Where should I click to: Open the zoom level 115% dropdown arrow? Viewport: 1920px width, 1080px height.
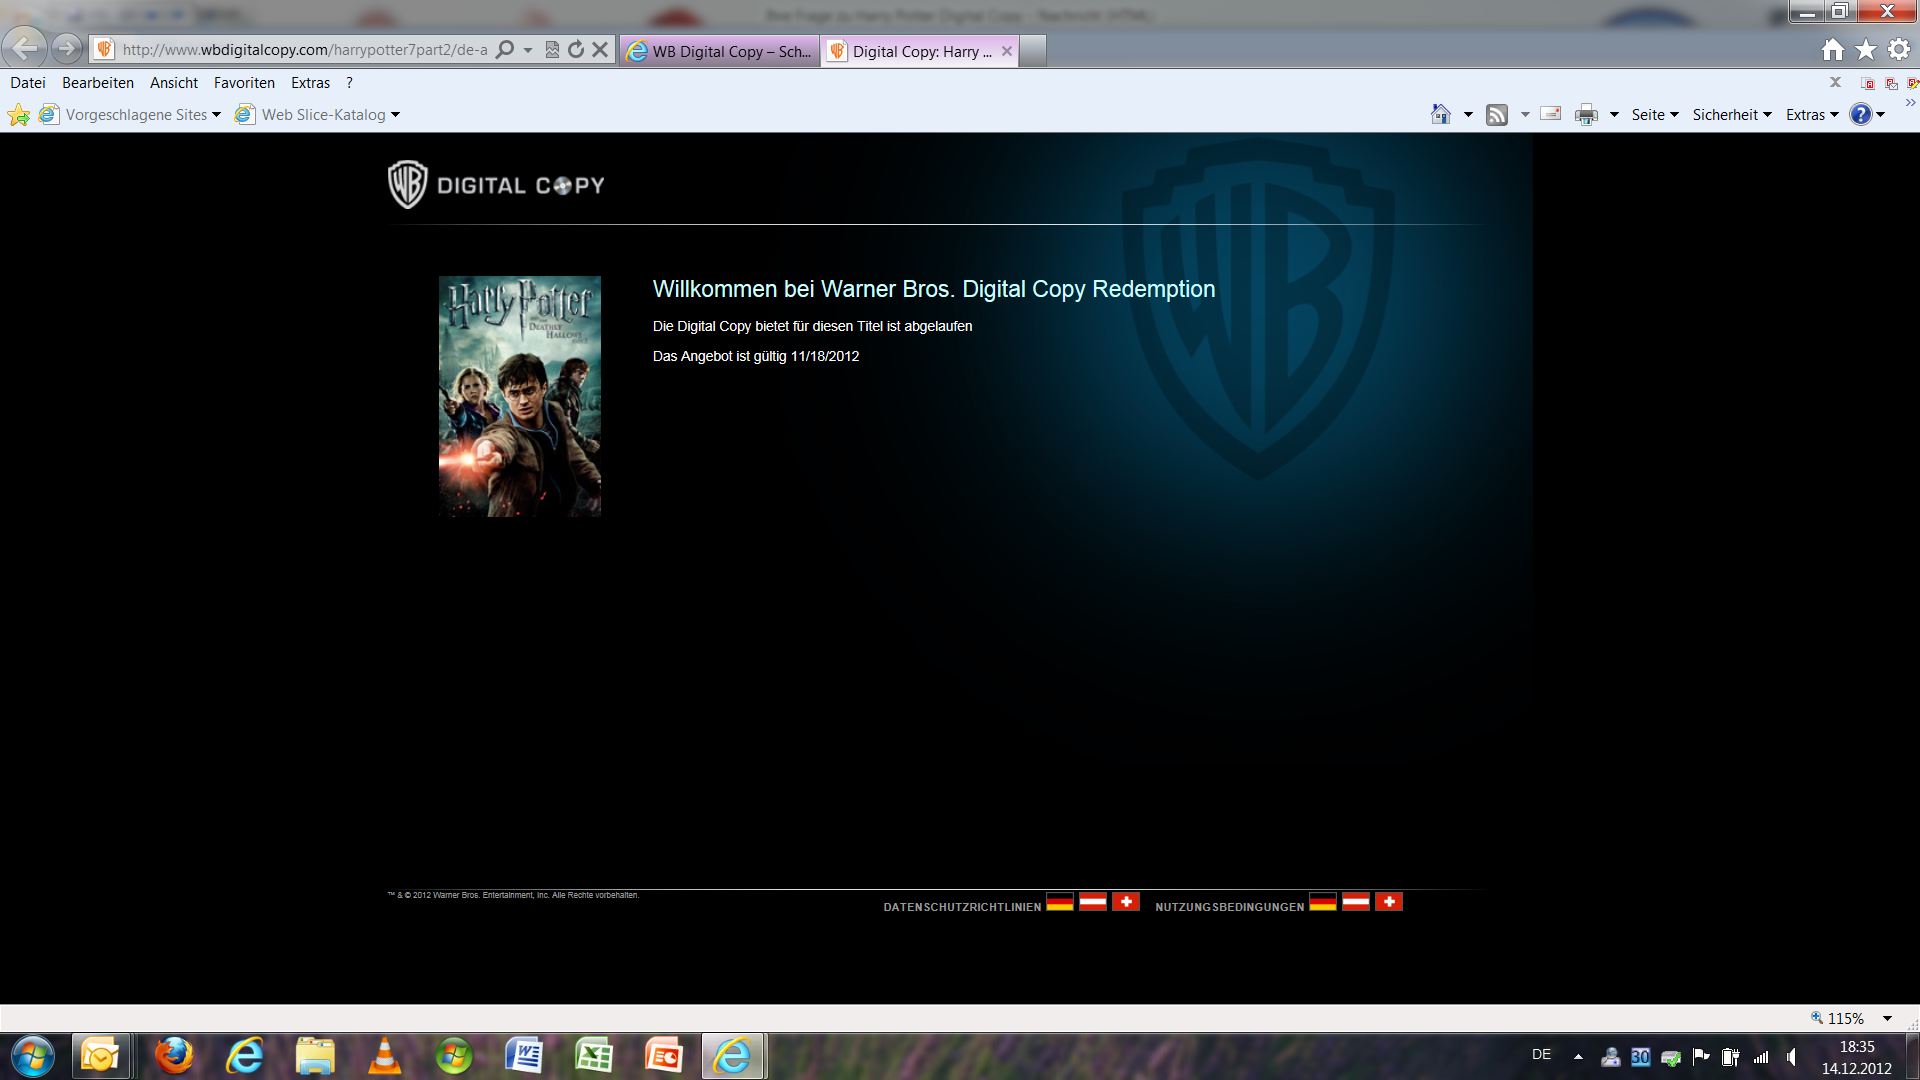pyautogui.click(x=1887, y=1019)
